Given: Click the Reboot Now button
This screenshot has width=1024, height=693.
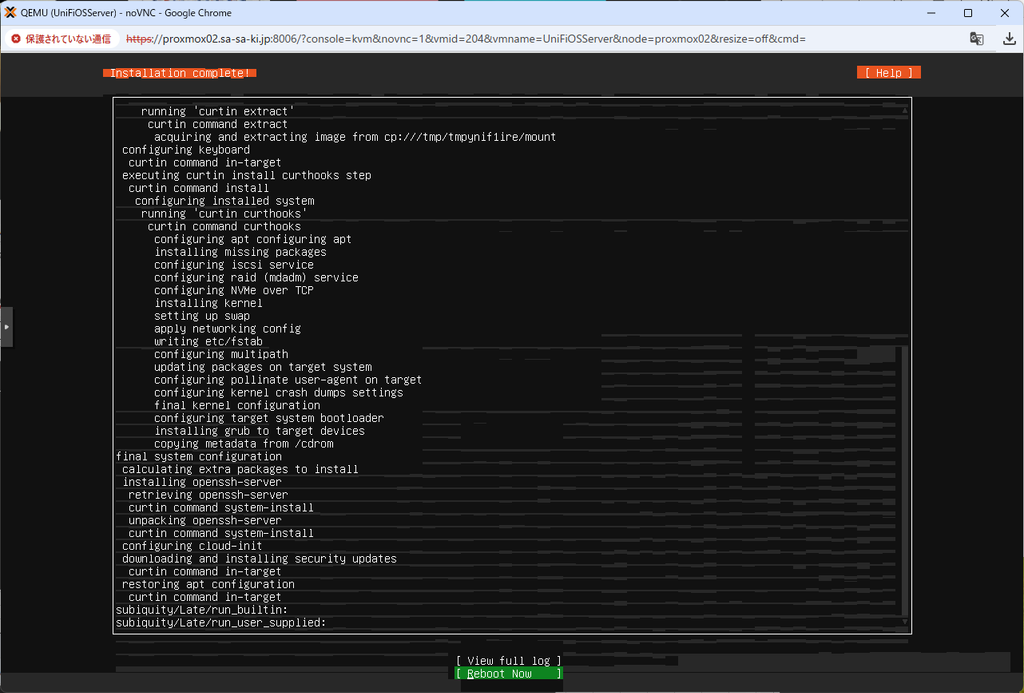Looking at the screenshot, I should (509, 673).
